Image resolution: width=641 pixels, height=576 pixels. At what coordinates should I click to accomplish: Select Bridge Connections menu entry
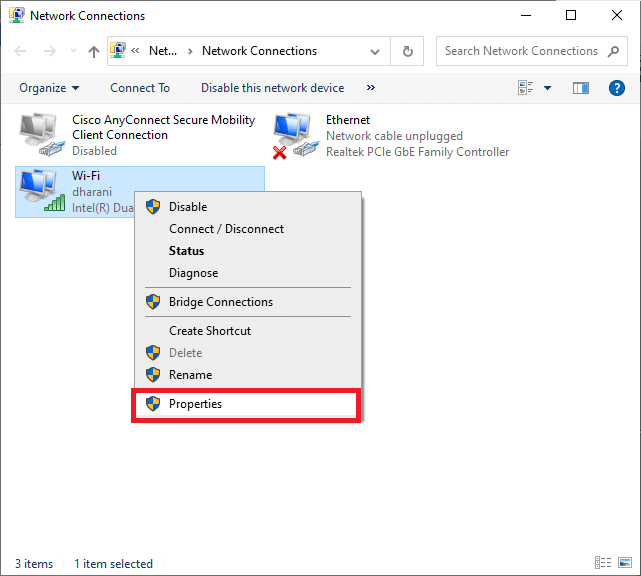(220, 302)
